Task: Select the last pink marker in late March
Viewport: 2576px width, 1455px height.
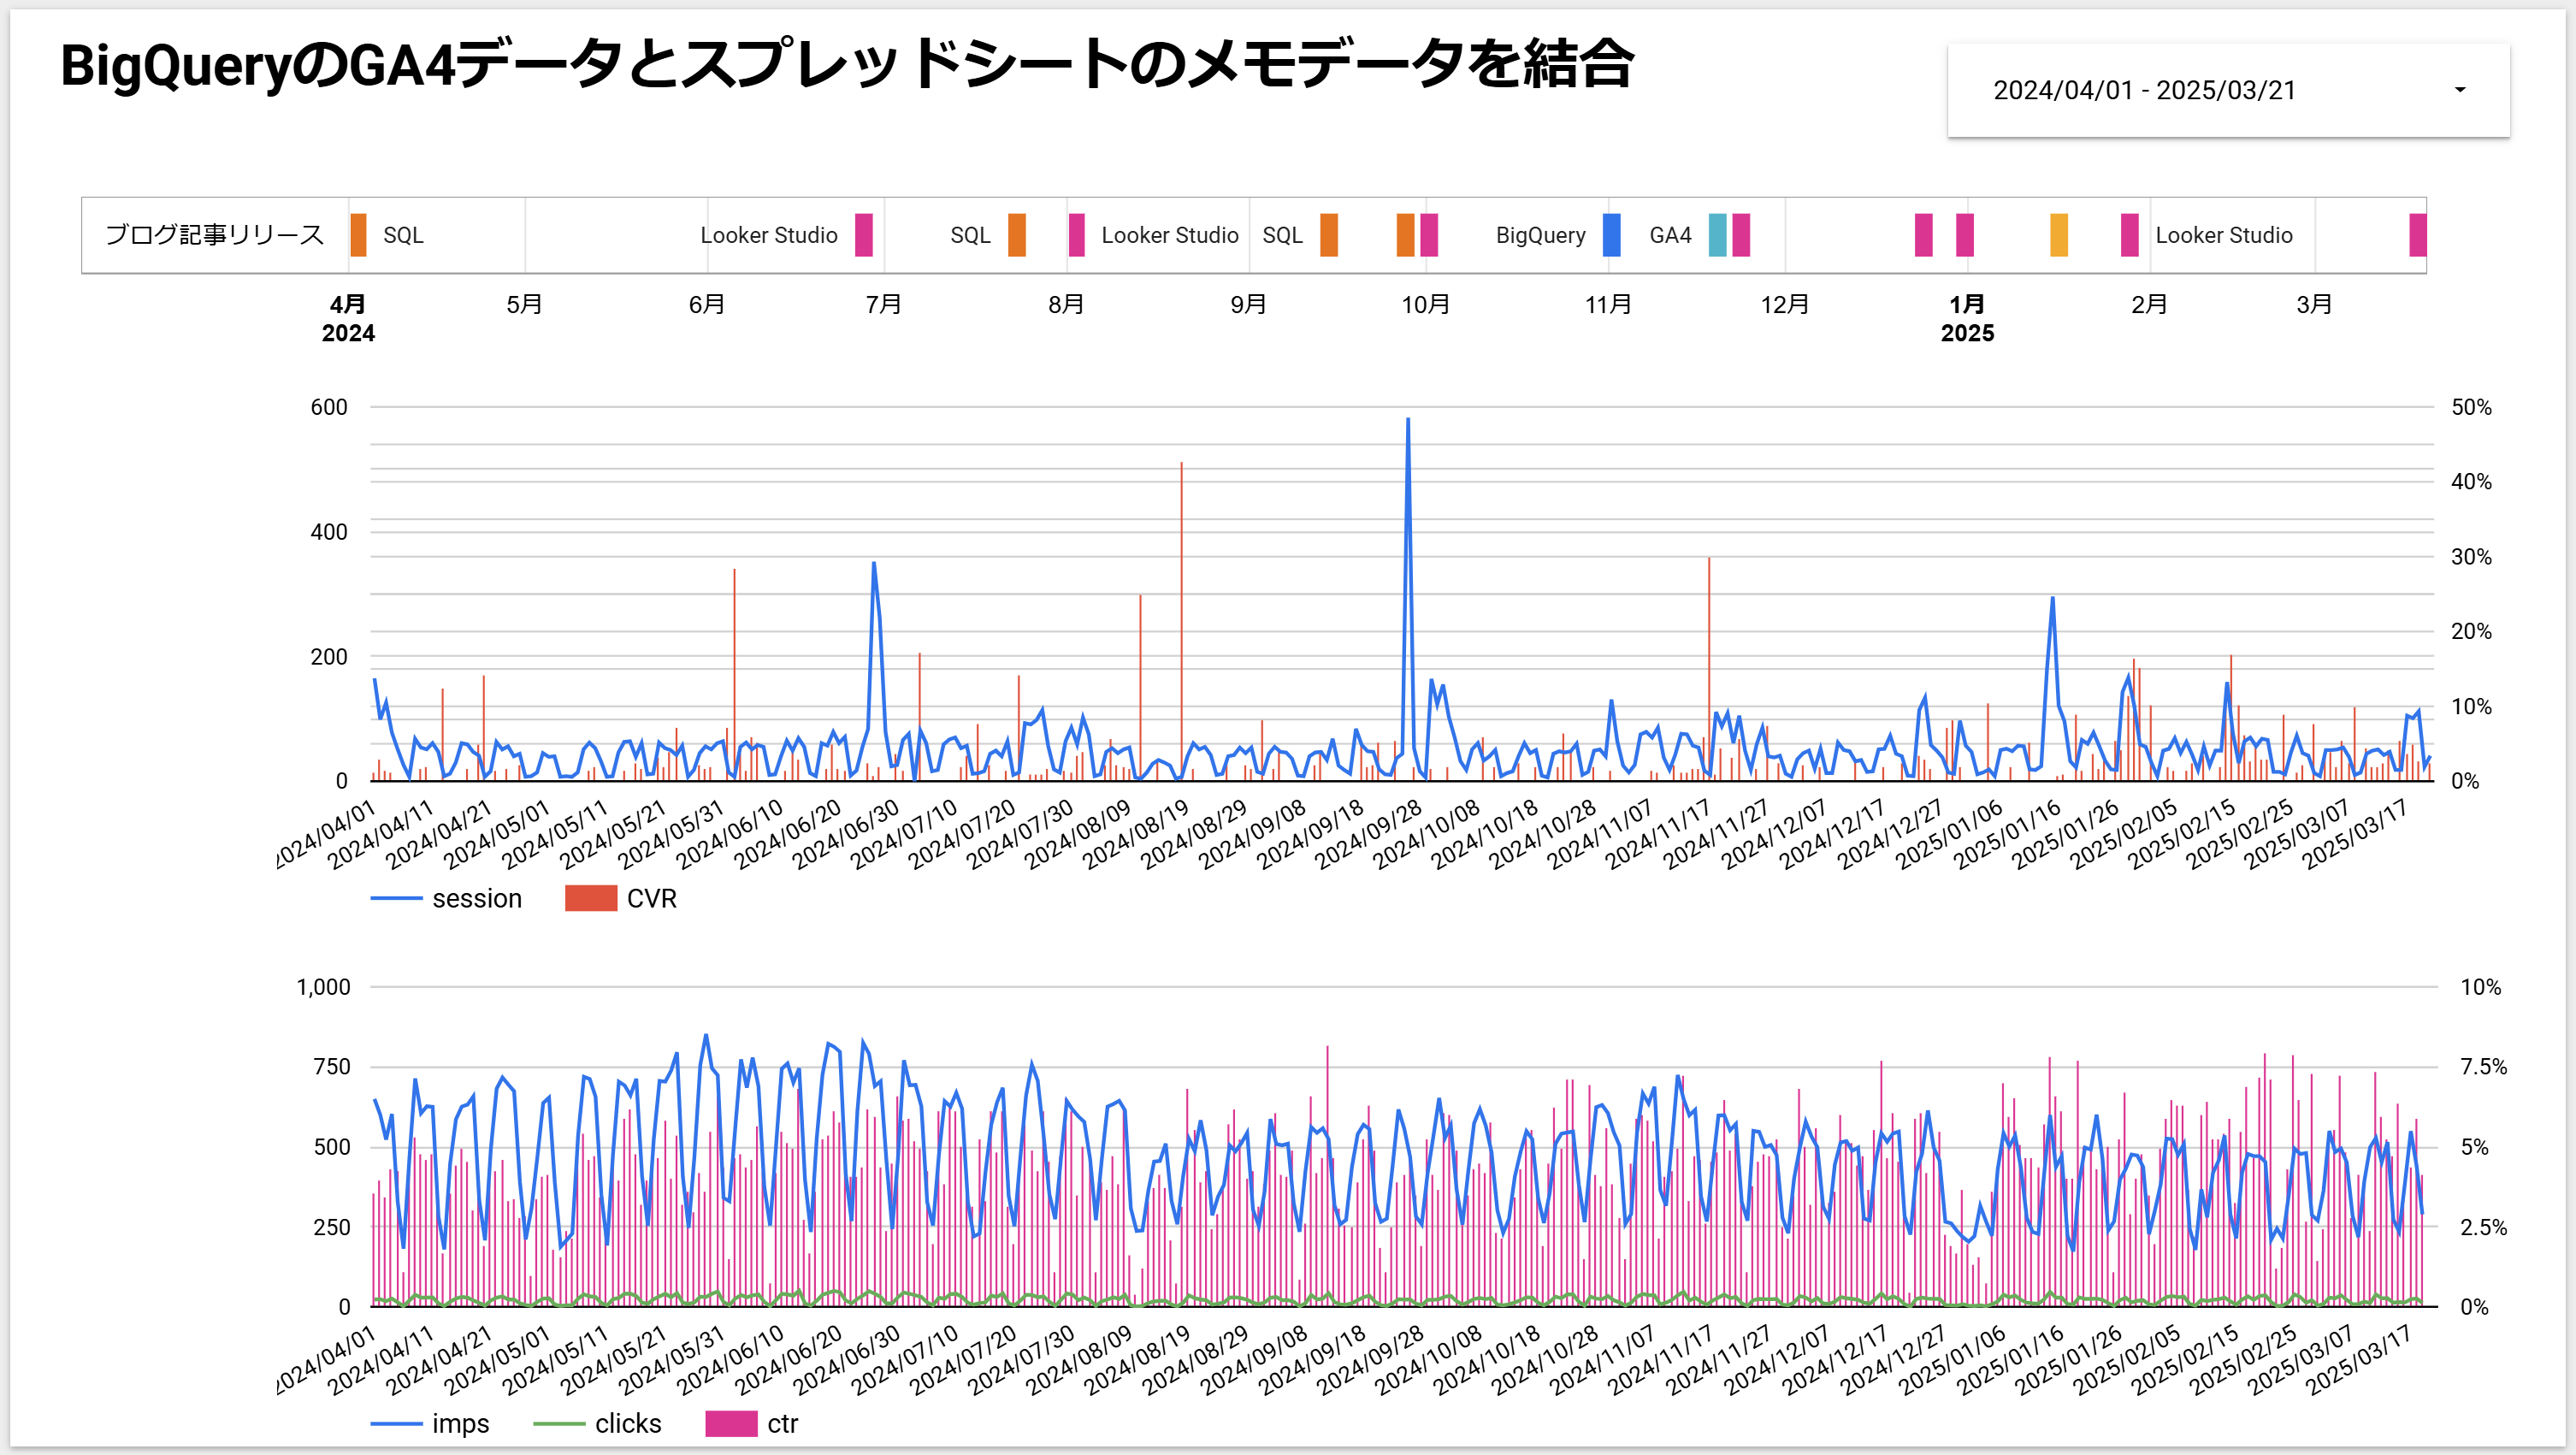Action: click(2417, 235)
